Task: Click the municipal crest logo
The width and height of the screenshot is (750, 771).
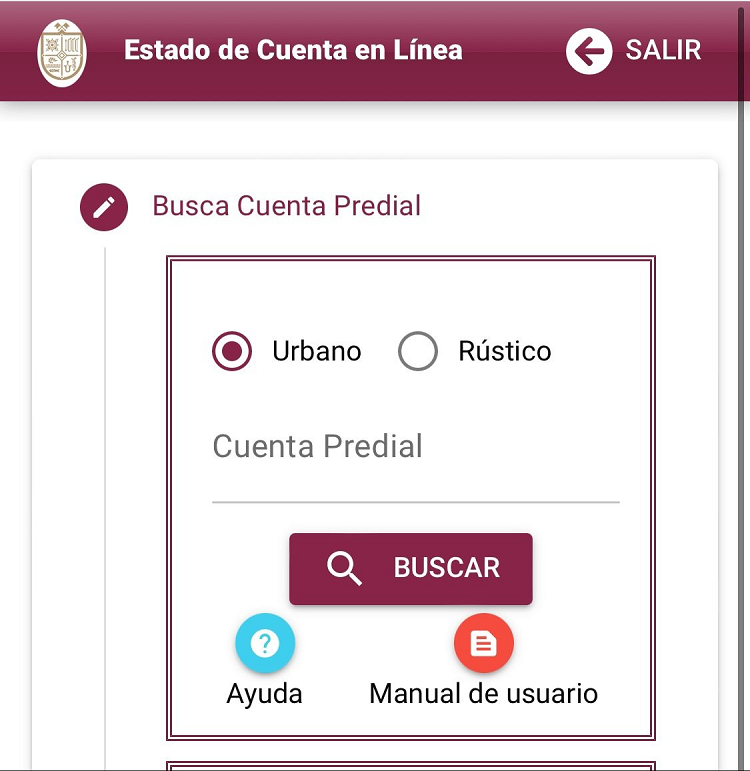Action: [x=62, y=52]
